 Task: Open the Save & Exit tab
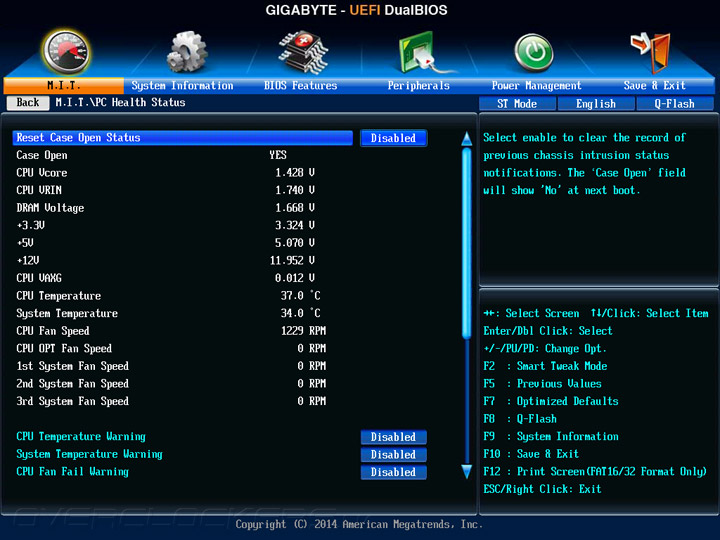click(654, 85)
